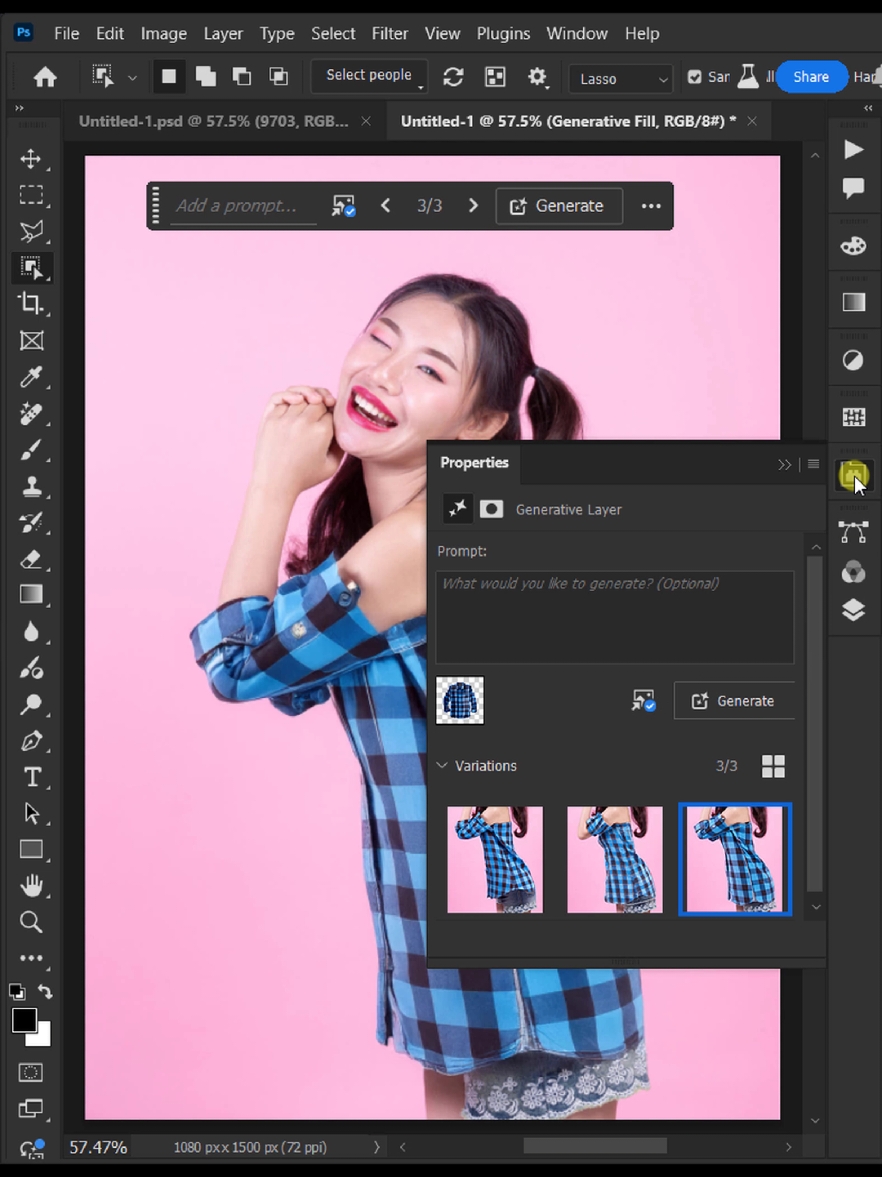Go to Photoshop Home screen
The image size is (882, 1177).
45,77
